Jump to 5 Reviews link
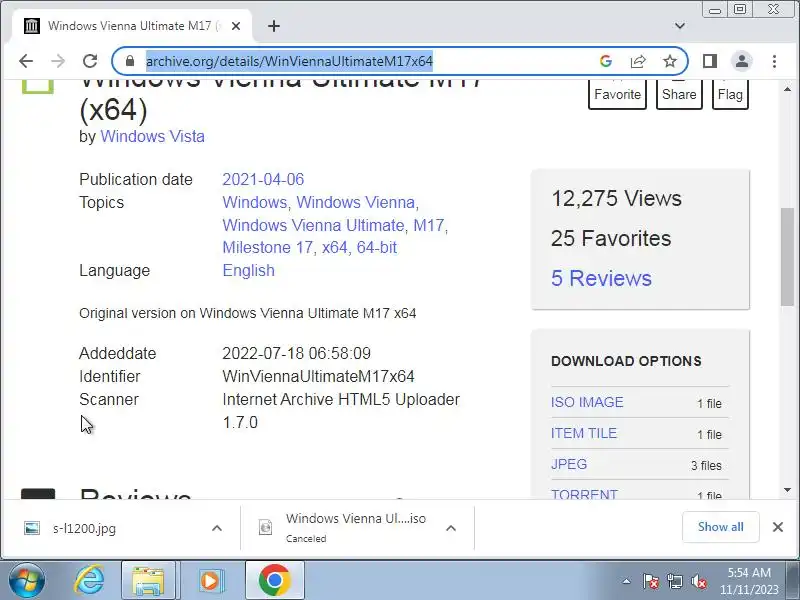 [x=601, y=278]
